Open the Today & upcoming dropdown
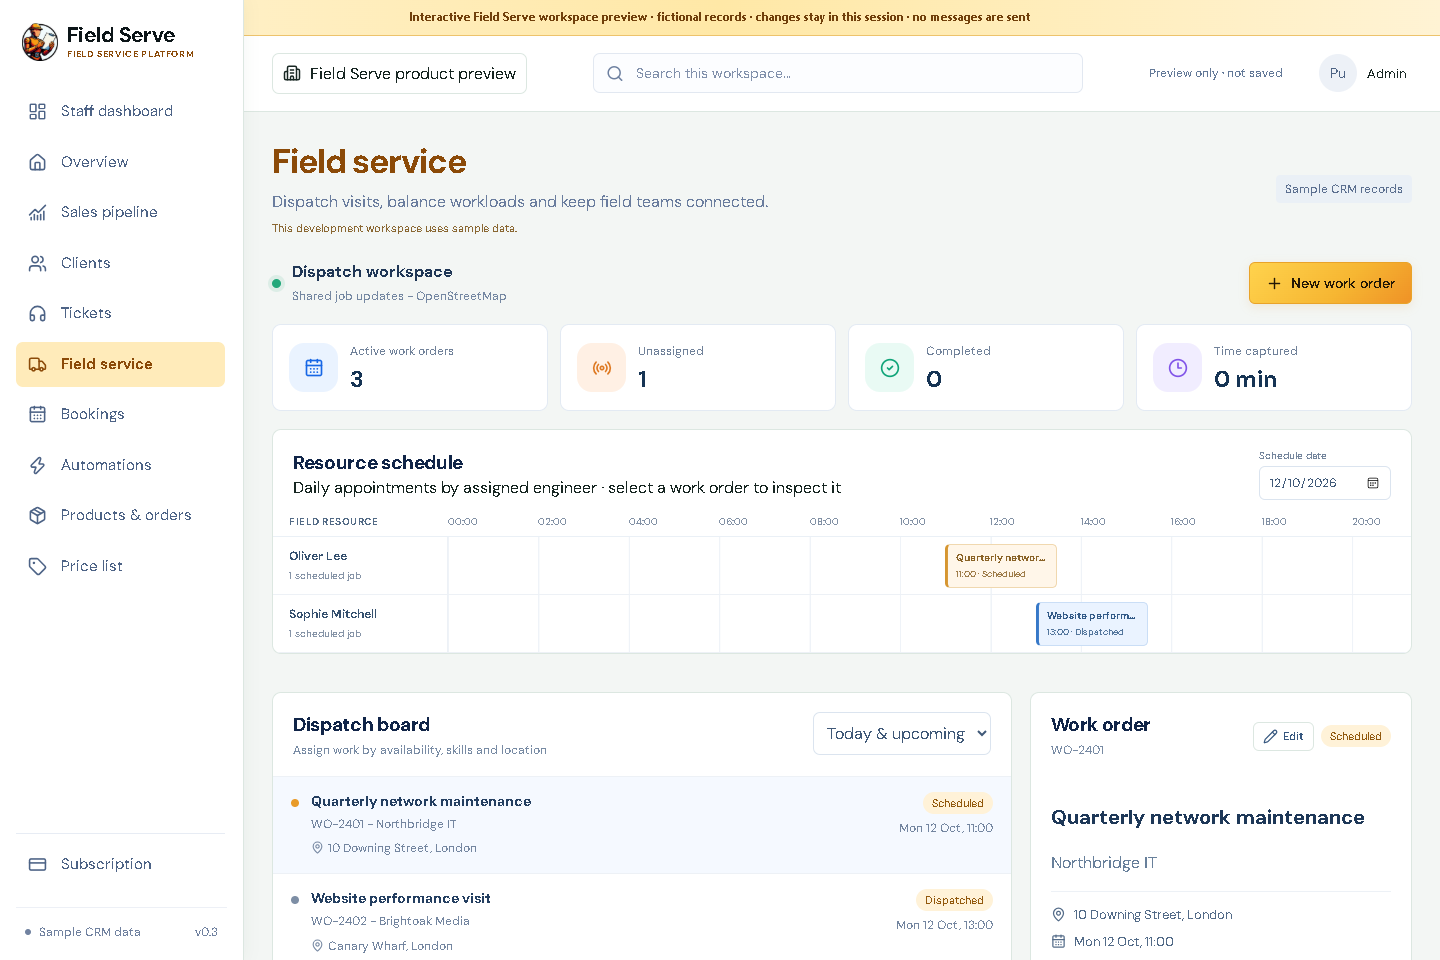The height and width of the screenshot is (960, 1440). coord(902,733)
